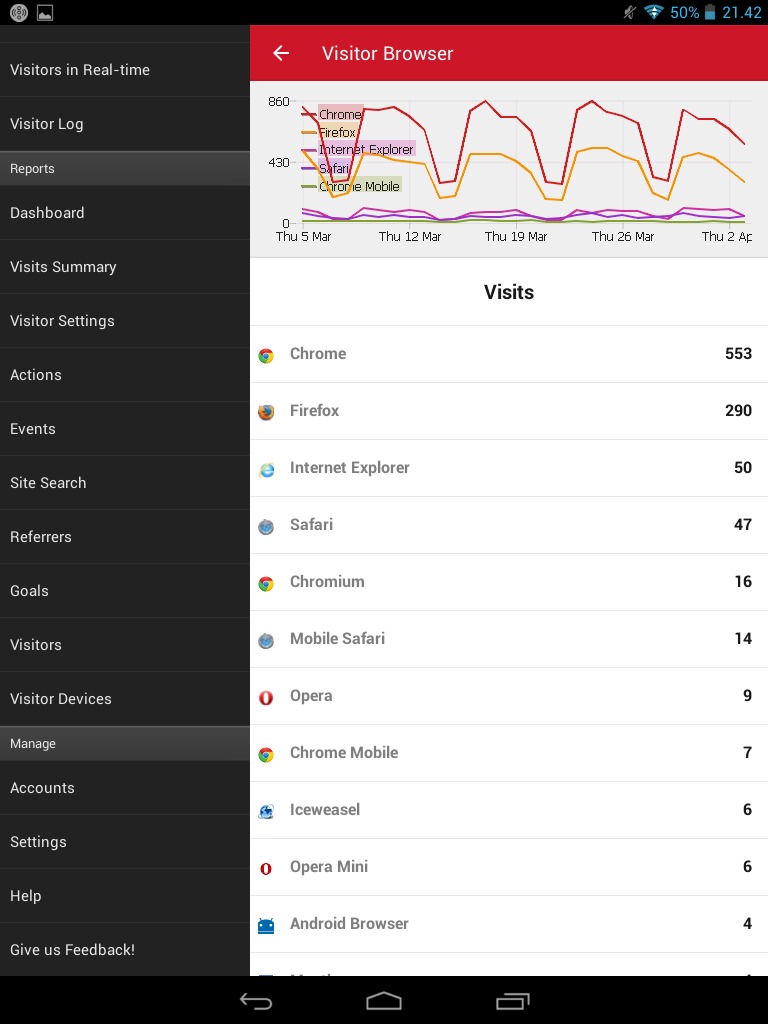Tap the Chrome browser icon in list
The width and height of the screenshot is (768, 1024).
(x=266, y=355)
